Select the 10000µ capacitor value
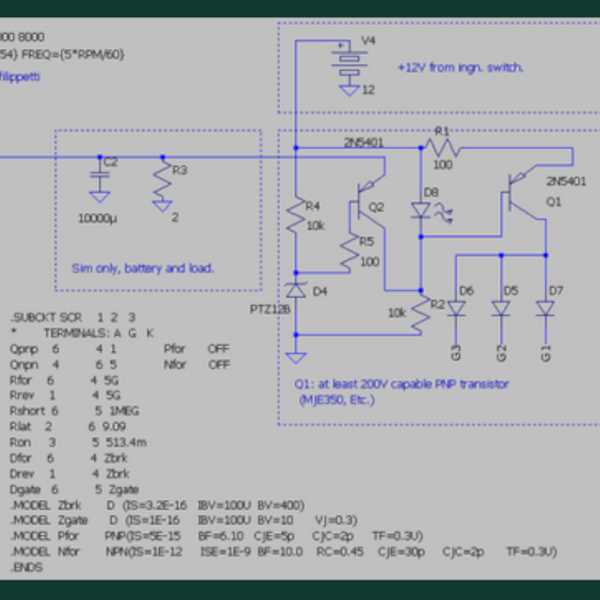 (x=97, y=218)
